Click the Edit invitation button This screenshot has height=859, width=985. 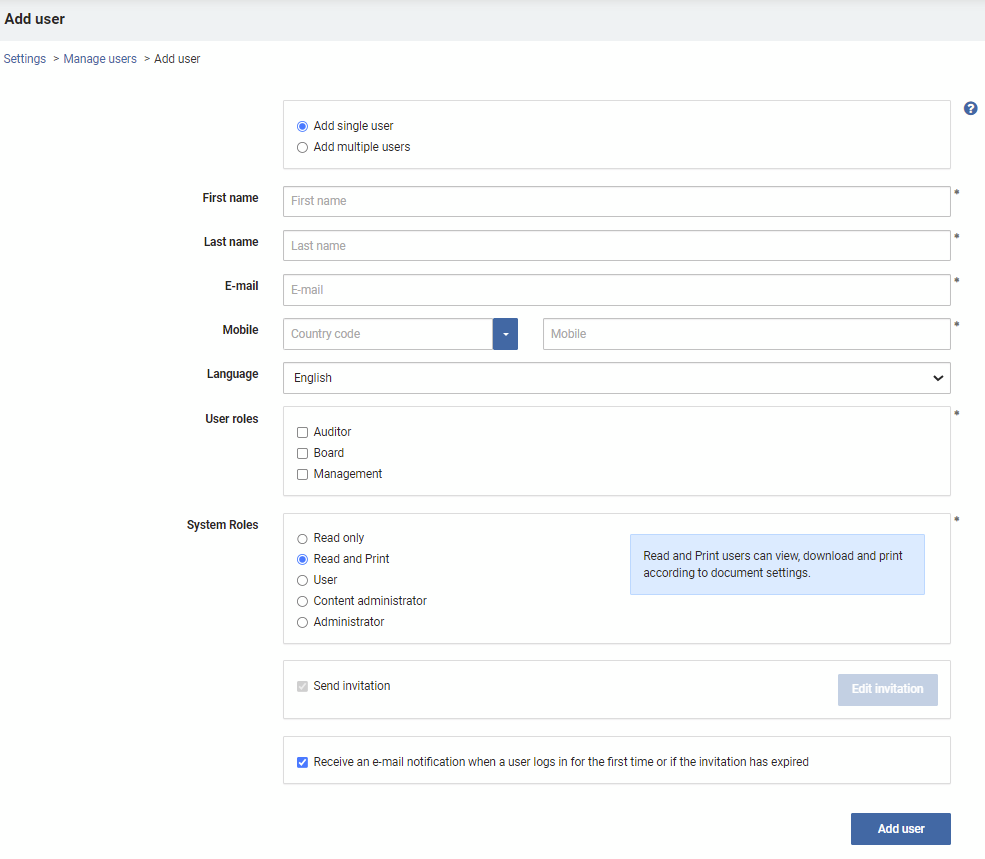coord(887,689)
